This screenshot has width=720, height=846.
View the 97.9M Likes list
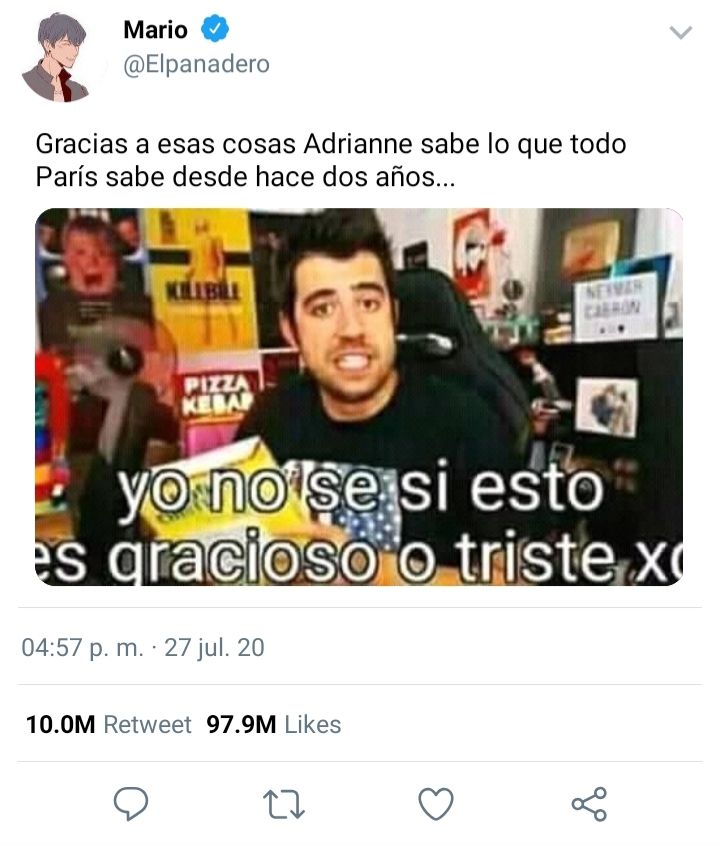(x=274, y=724)
